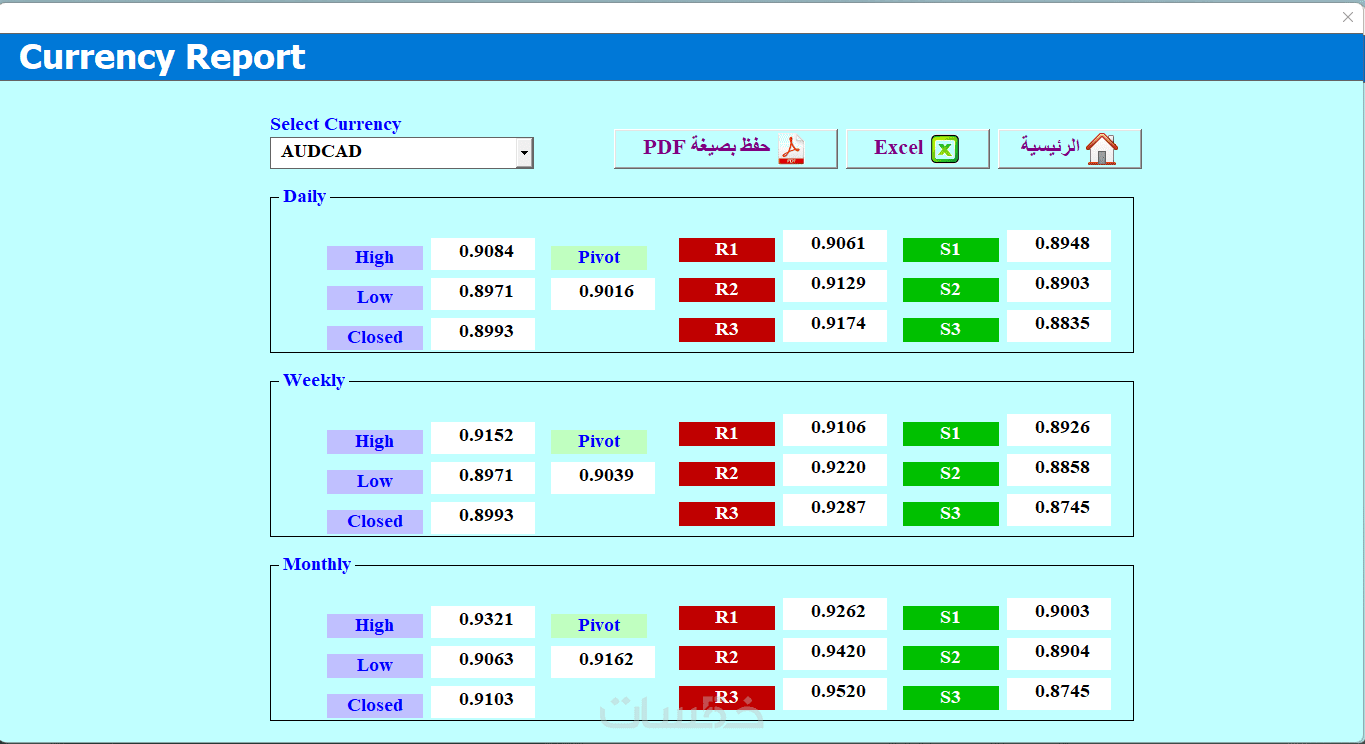
Task: Click the Daily Low value 0.8971
Action: (483, 294)
